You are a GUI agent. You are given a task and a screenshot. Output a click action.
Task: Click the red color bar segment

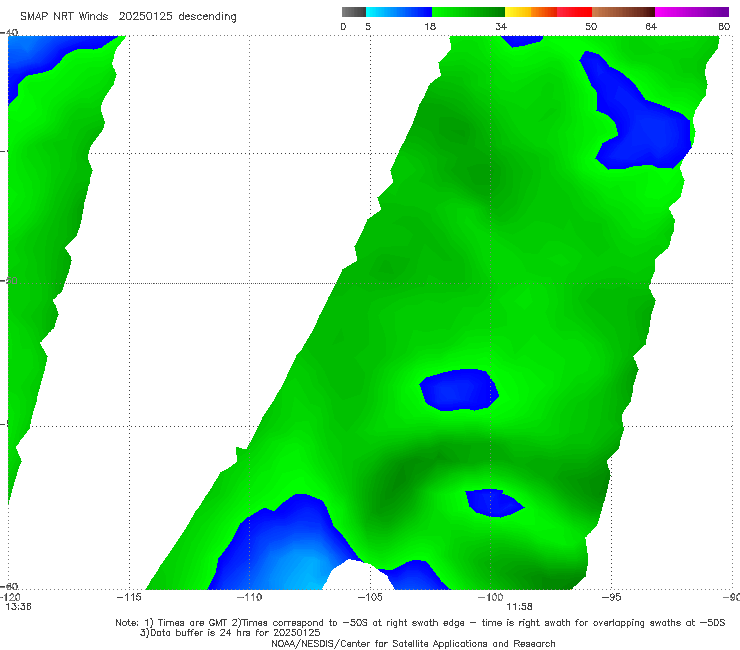(574, 12)
